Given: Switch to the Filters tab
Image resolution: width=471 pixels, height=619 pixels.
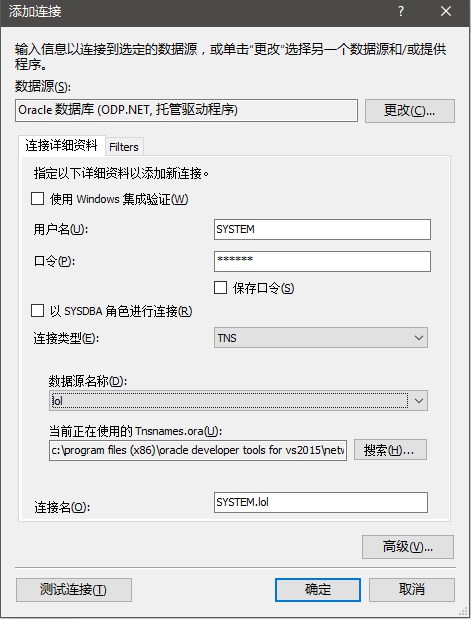Looking at the screenshot, I should pyautogui.click(x=124, y=147).
